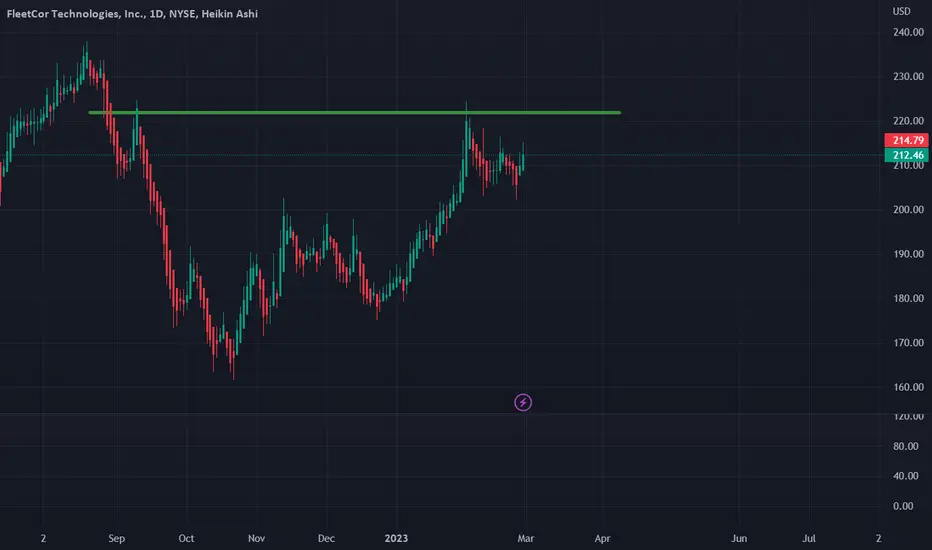Click the USD currency label
Screen dimensions: 932x550
point(901,11)
